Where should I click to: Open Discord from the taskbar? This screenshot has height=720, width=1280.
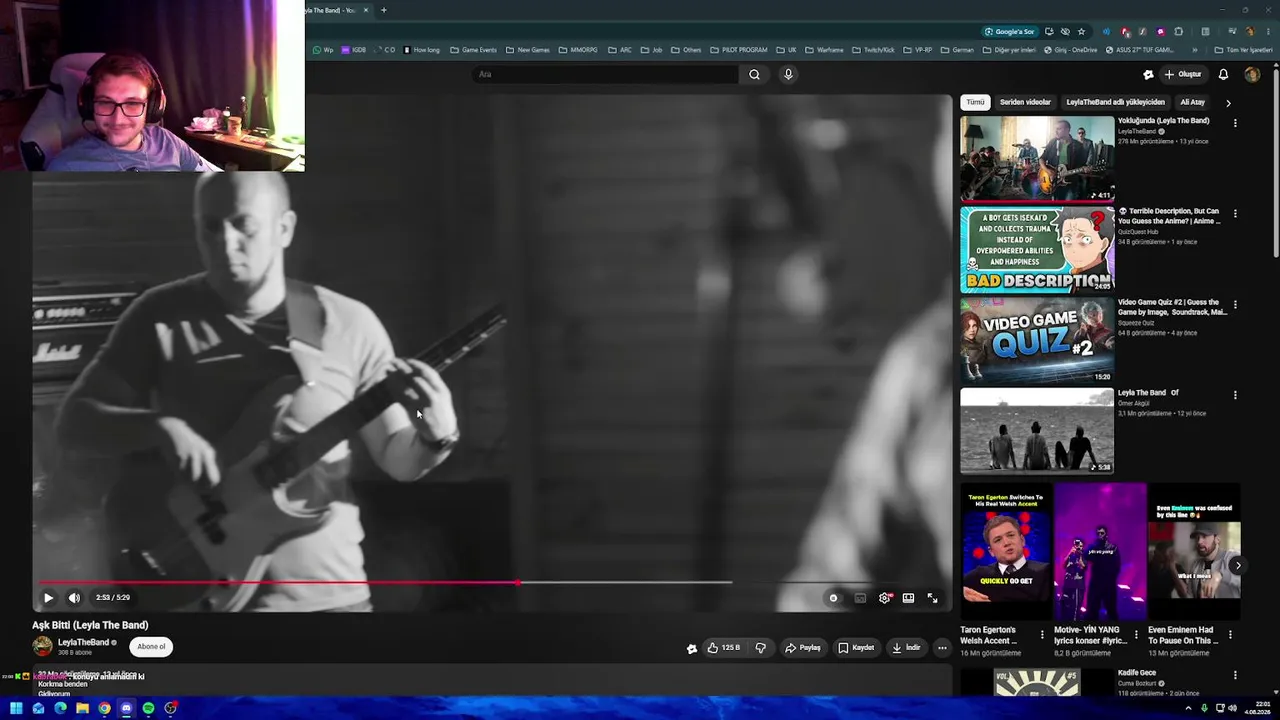(126, 708)
